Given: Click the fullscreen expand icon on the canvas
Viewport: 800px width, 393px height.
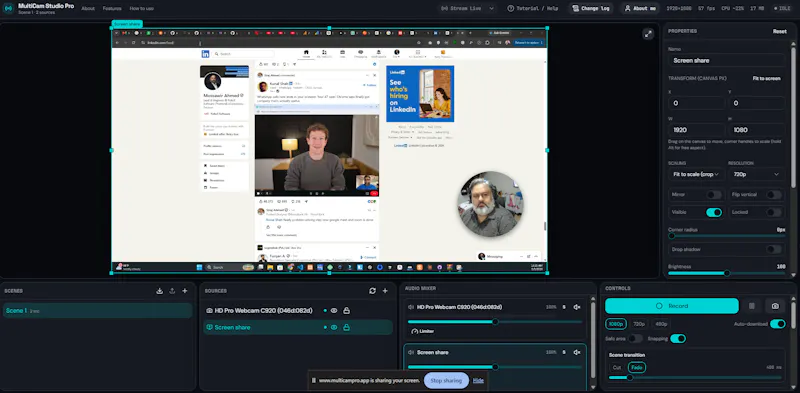Looking at the screenshot, I should (x=648, y=34).
